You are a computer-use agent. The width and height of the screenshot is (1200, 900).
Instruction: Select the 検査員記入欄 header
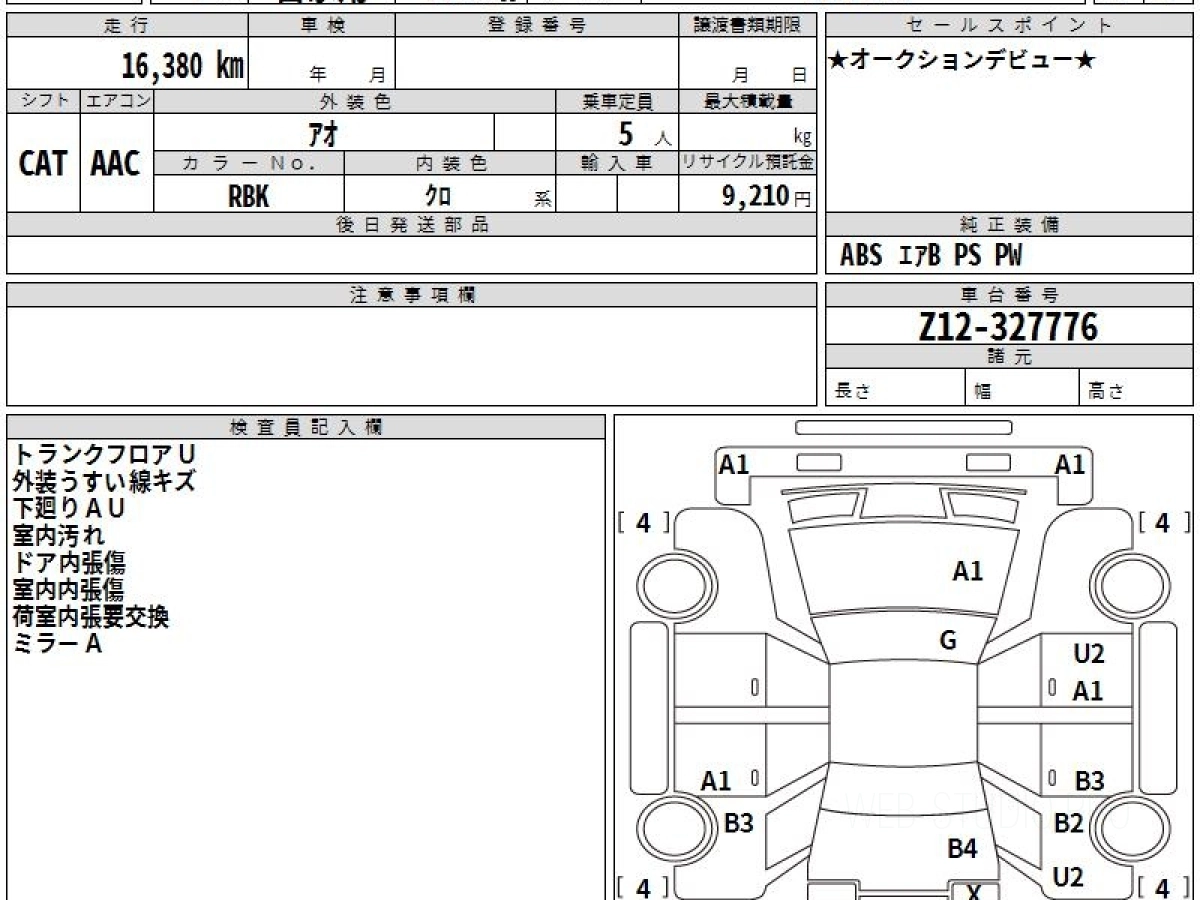306,427
